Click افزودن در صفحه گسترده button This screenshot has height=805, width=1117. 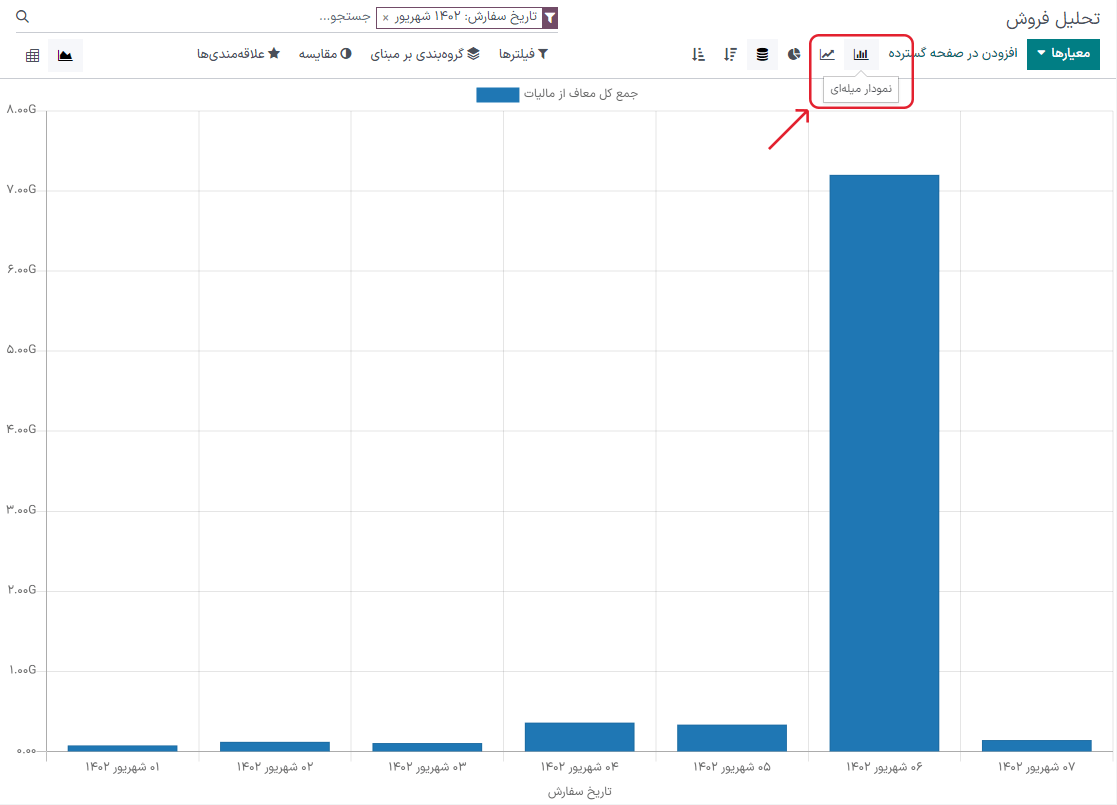952,54
